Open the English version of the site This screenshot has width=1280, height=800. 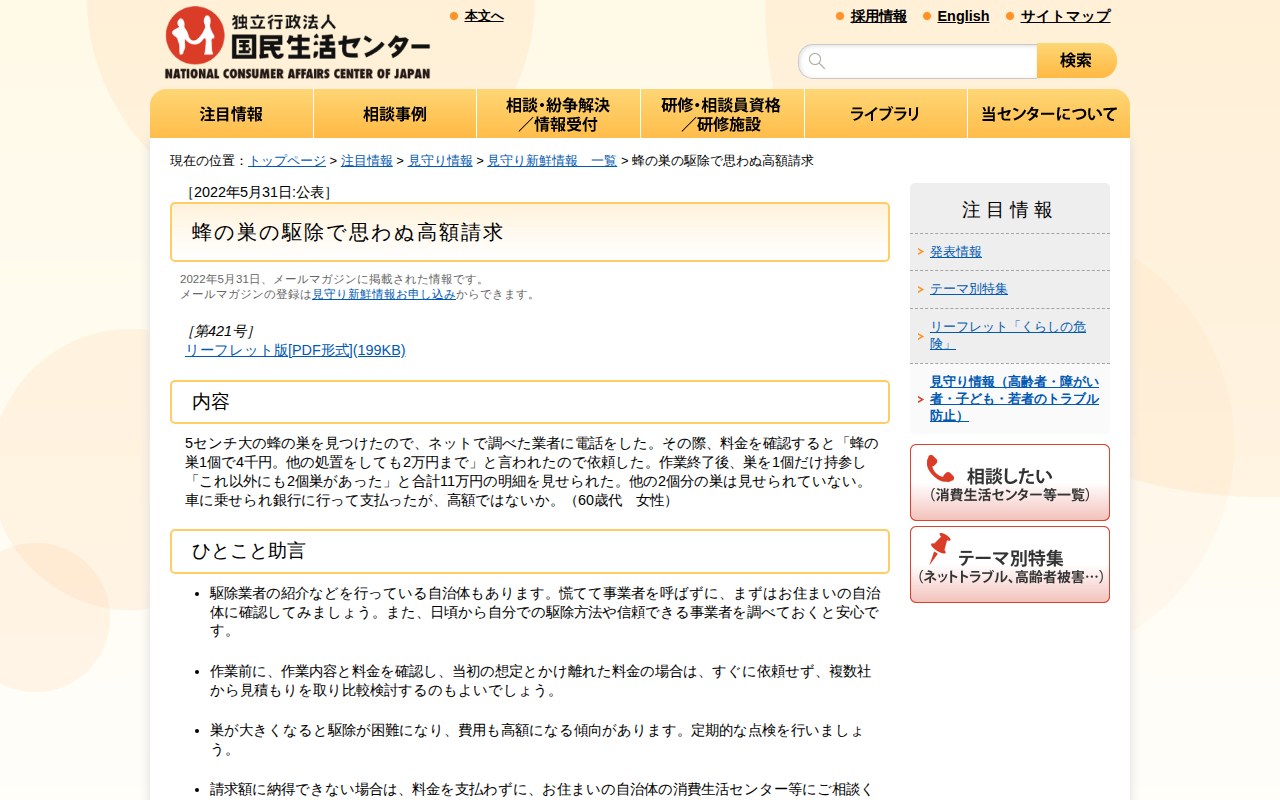[963, 16]
